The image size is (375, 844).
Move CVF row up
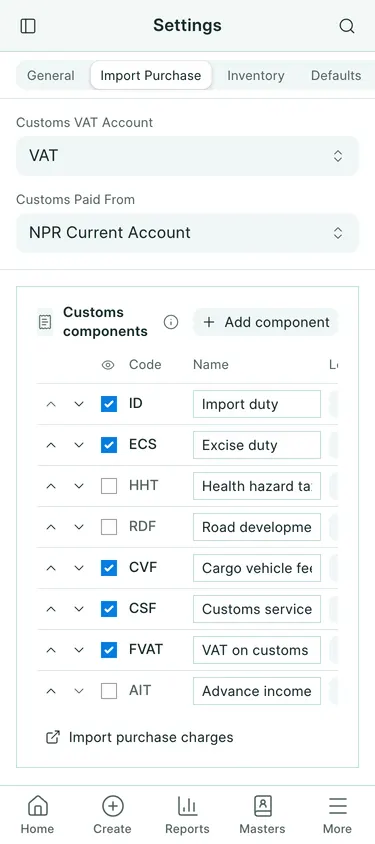[51, 568]
